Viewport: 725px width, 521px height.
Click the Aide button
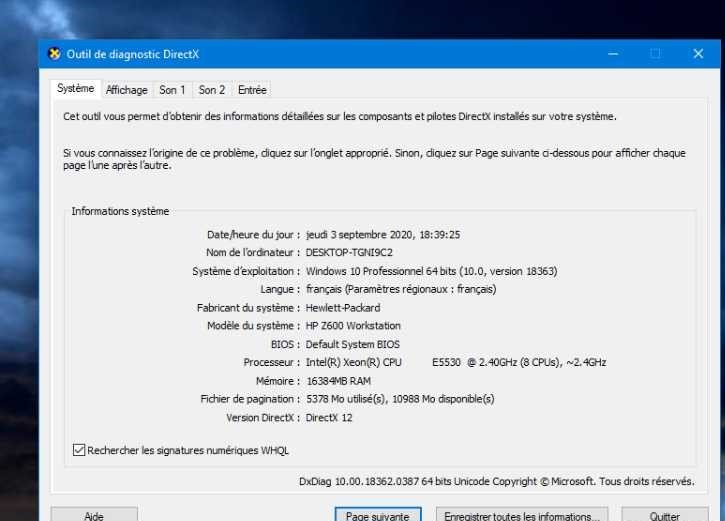click(x=94, y=515)
